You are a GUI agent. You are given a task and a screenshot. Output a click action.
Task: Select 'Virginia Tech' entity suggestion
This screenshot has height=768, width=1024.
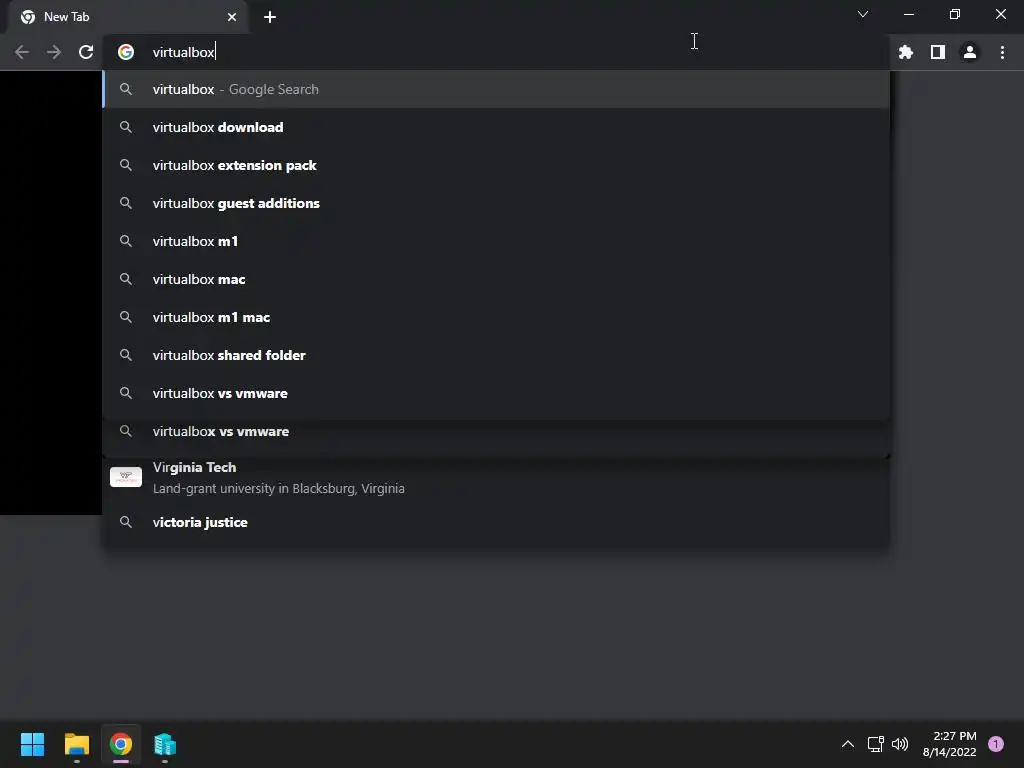pos(496,477)
